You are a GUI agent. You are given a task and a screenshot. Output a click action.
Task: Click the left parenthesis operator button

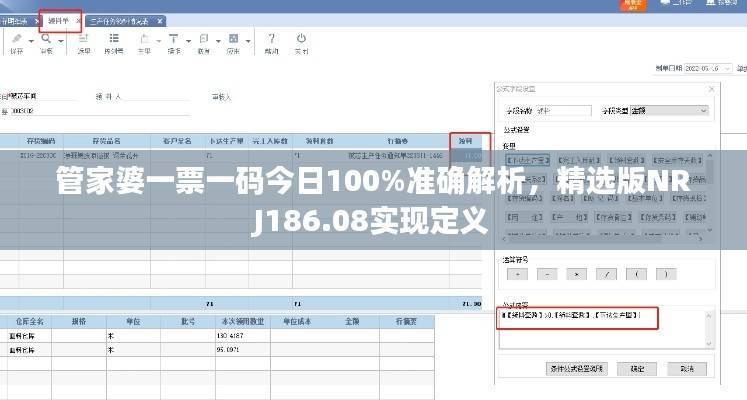tap(636, 273)
